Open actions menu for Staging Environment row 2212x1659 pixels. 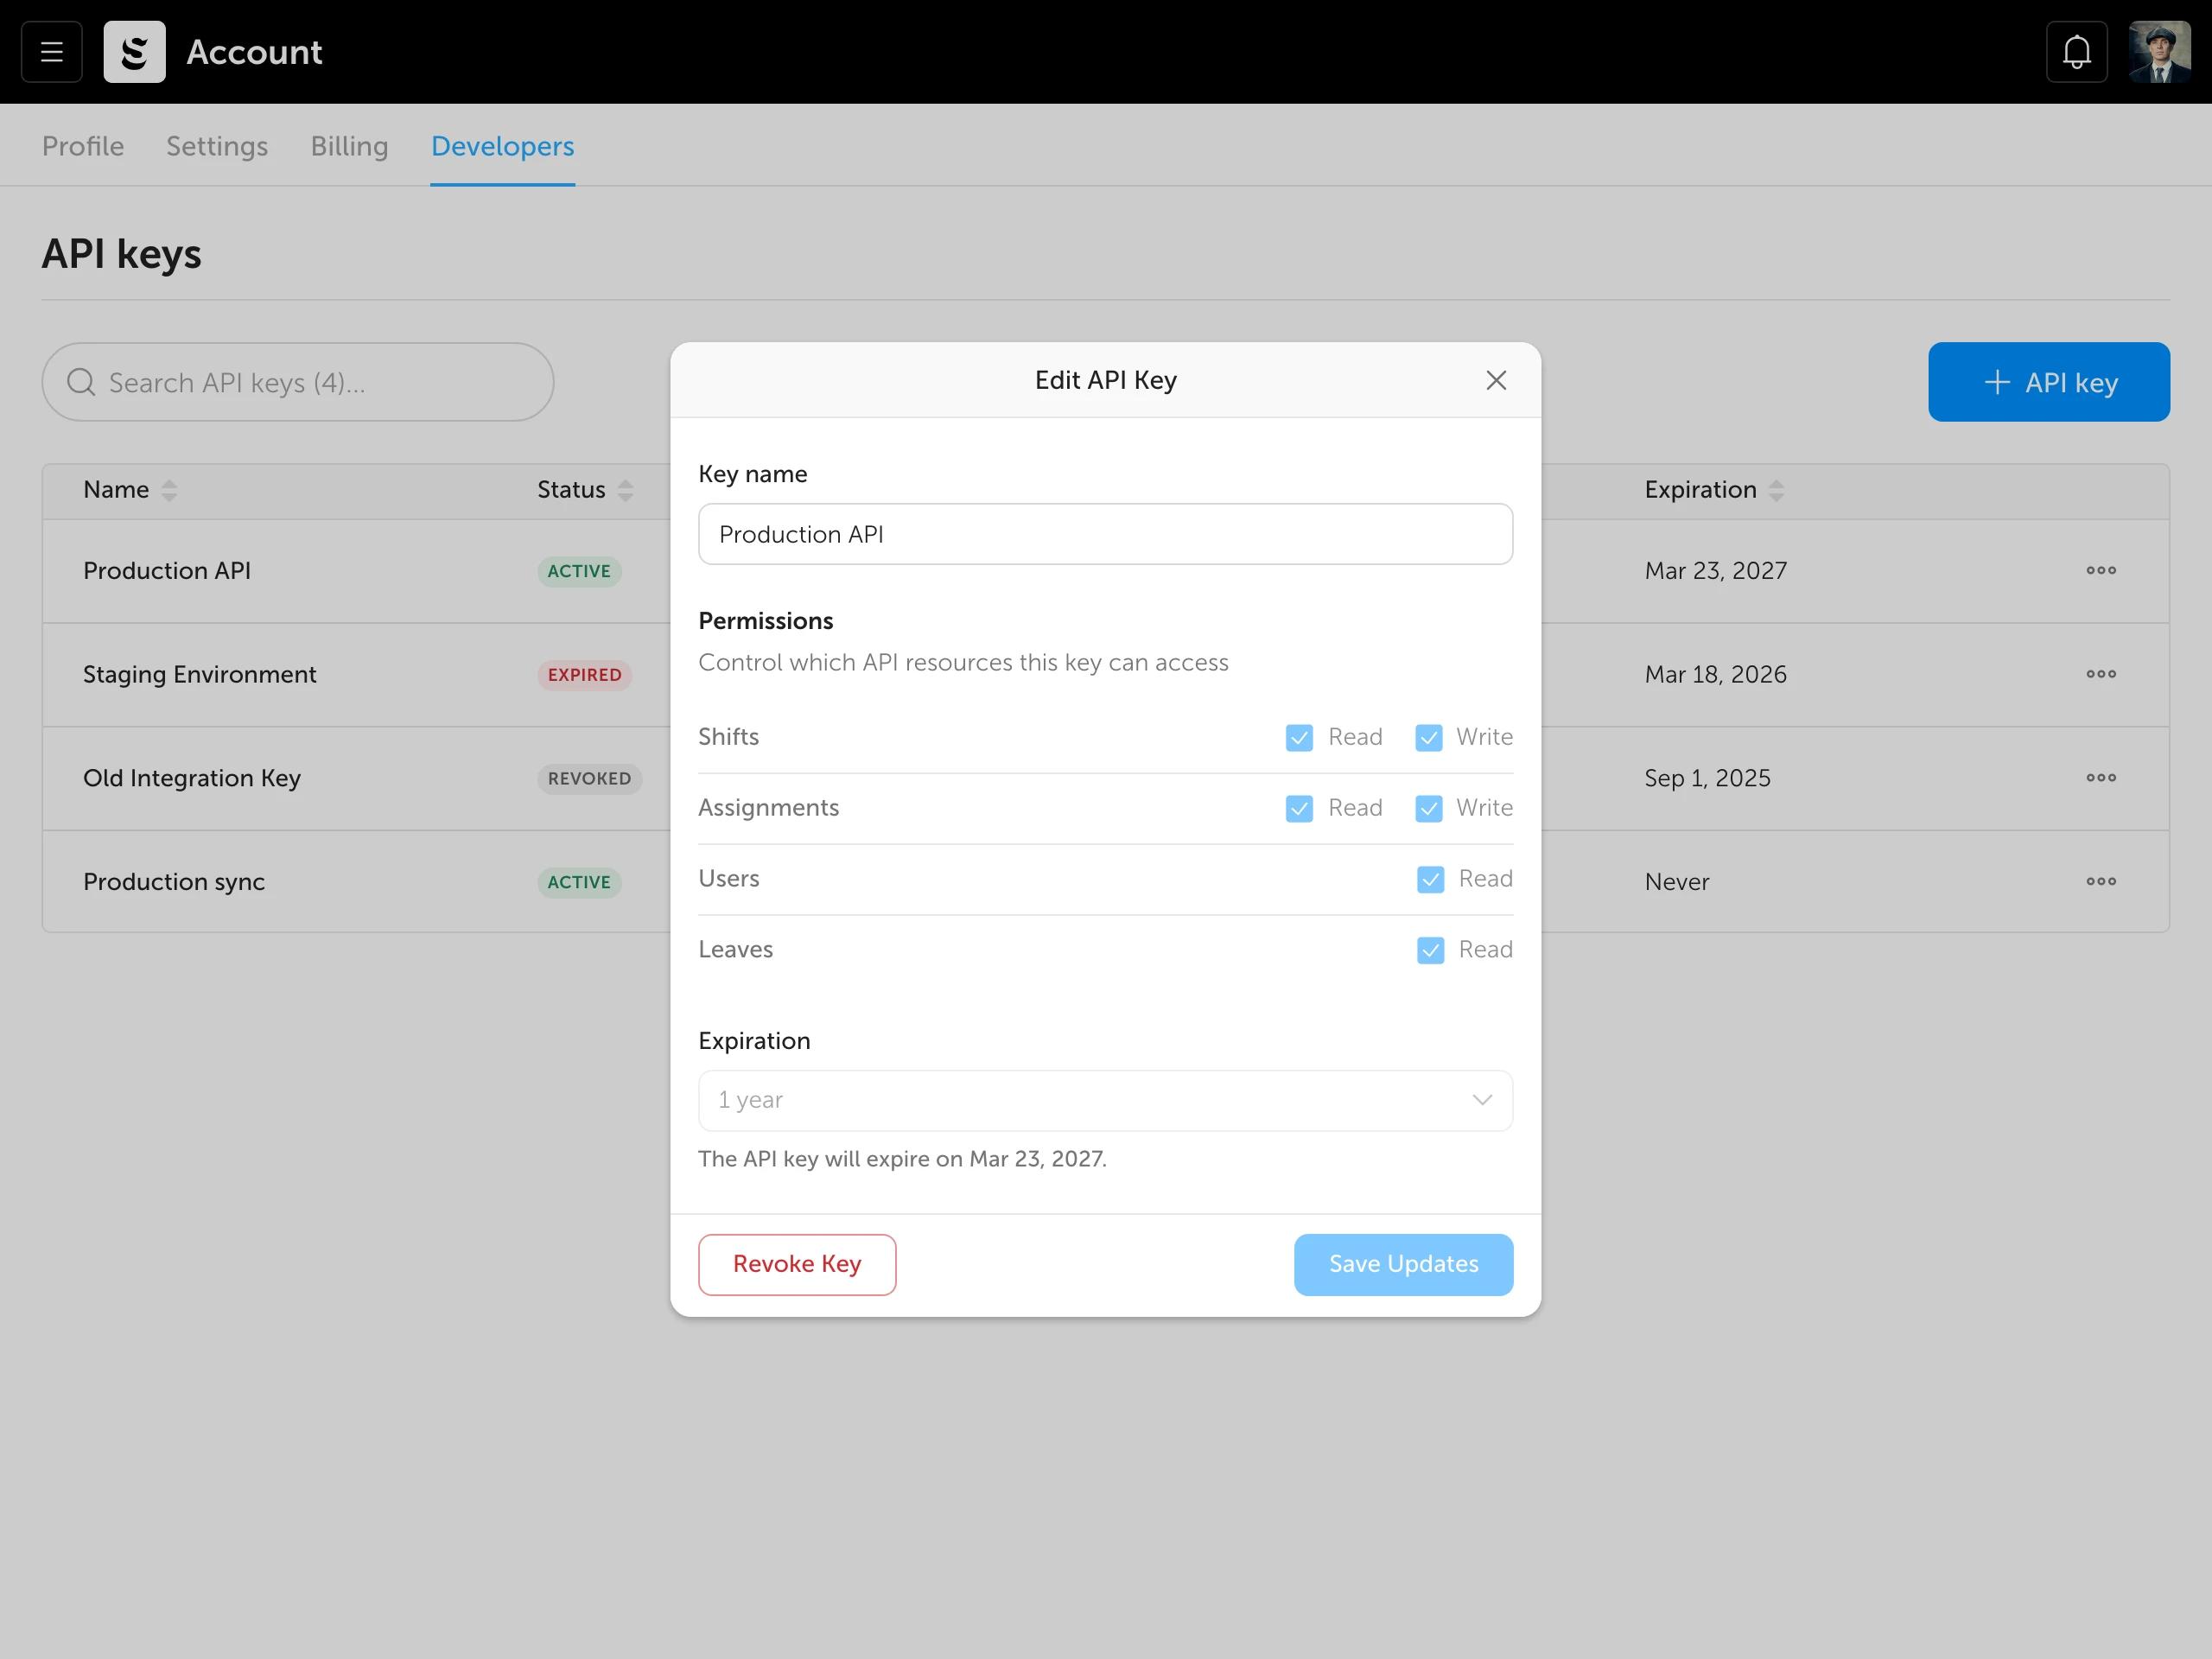point(2100,674)
